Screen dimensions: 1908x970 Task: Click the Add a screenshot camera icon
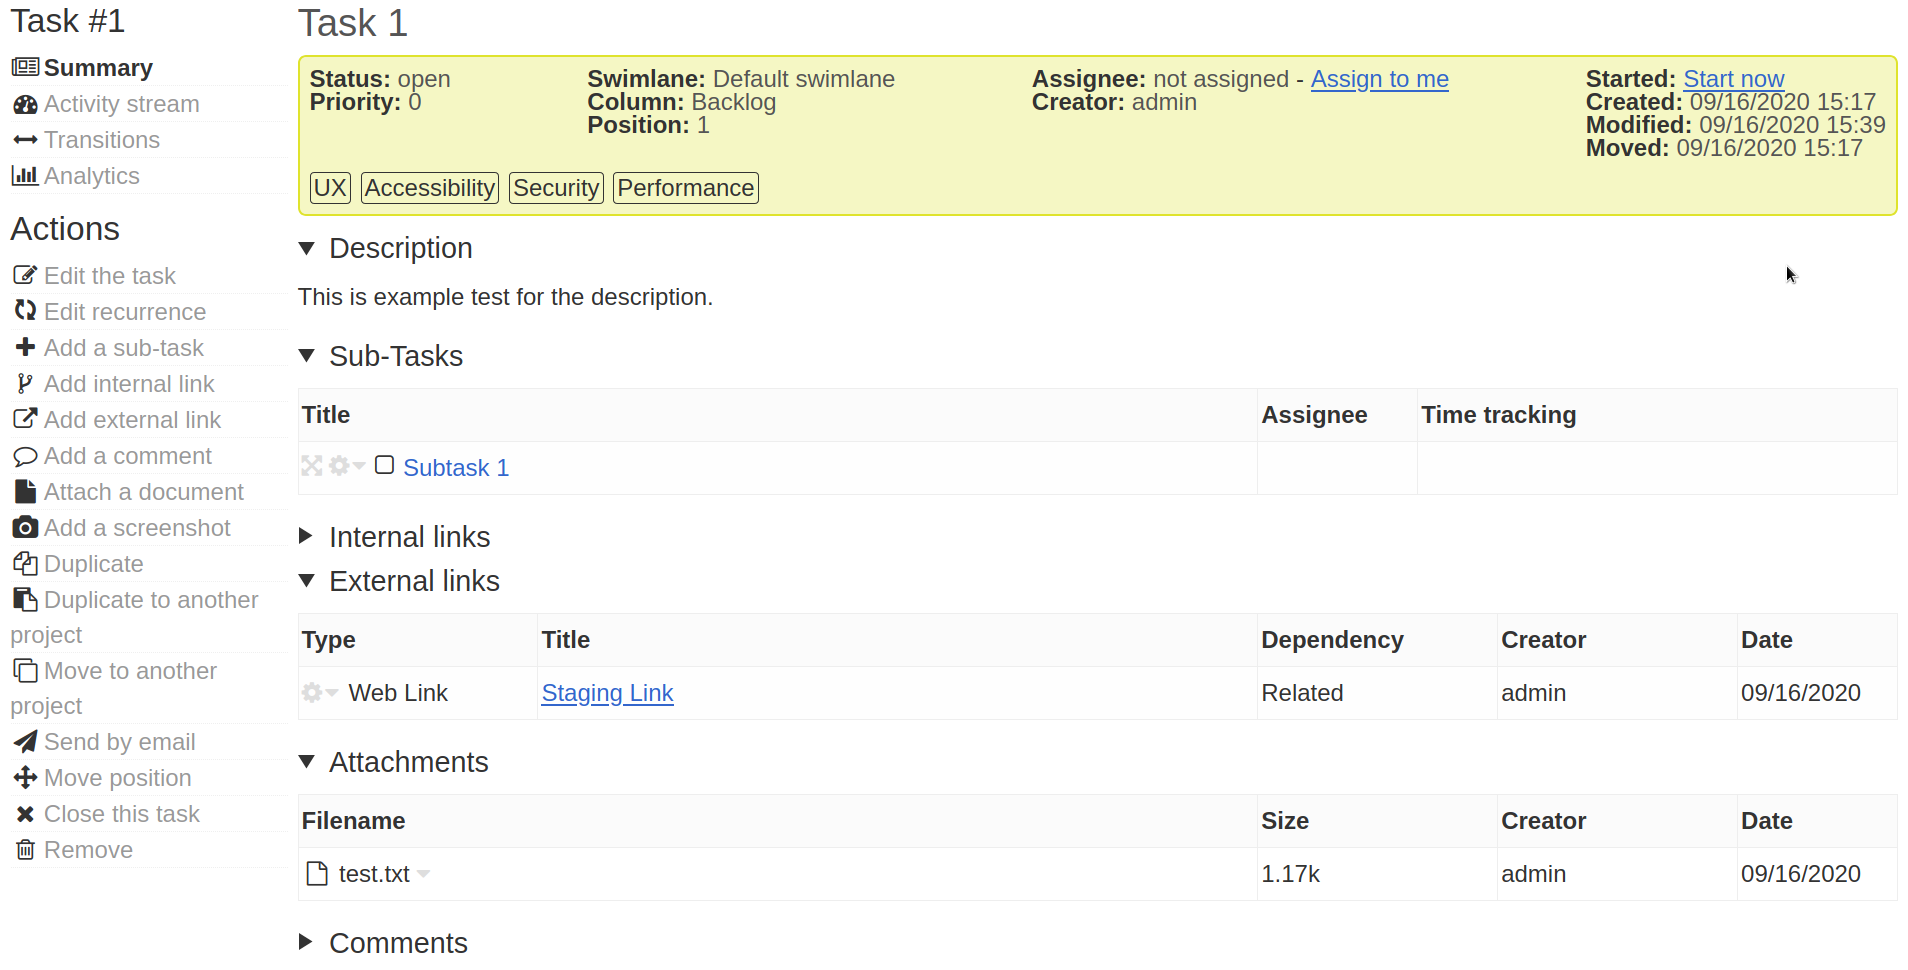click(x=25, y=527)
